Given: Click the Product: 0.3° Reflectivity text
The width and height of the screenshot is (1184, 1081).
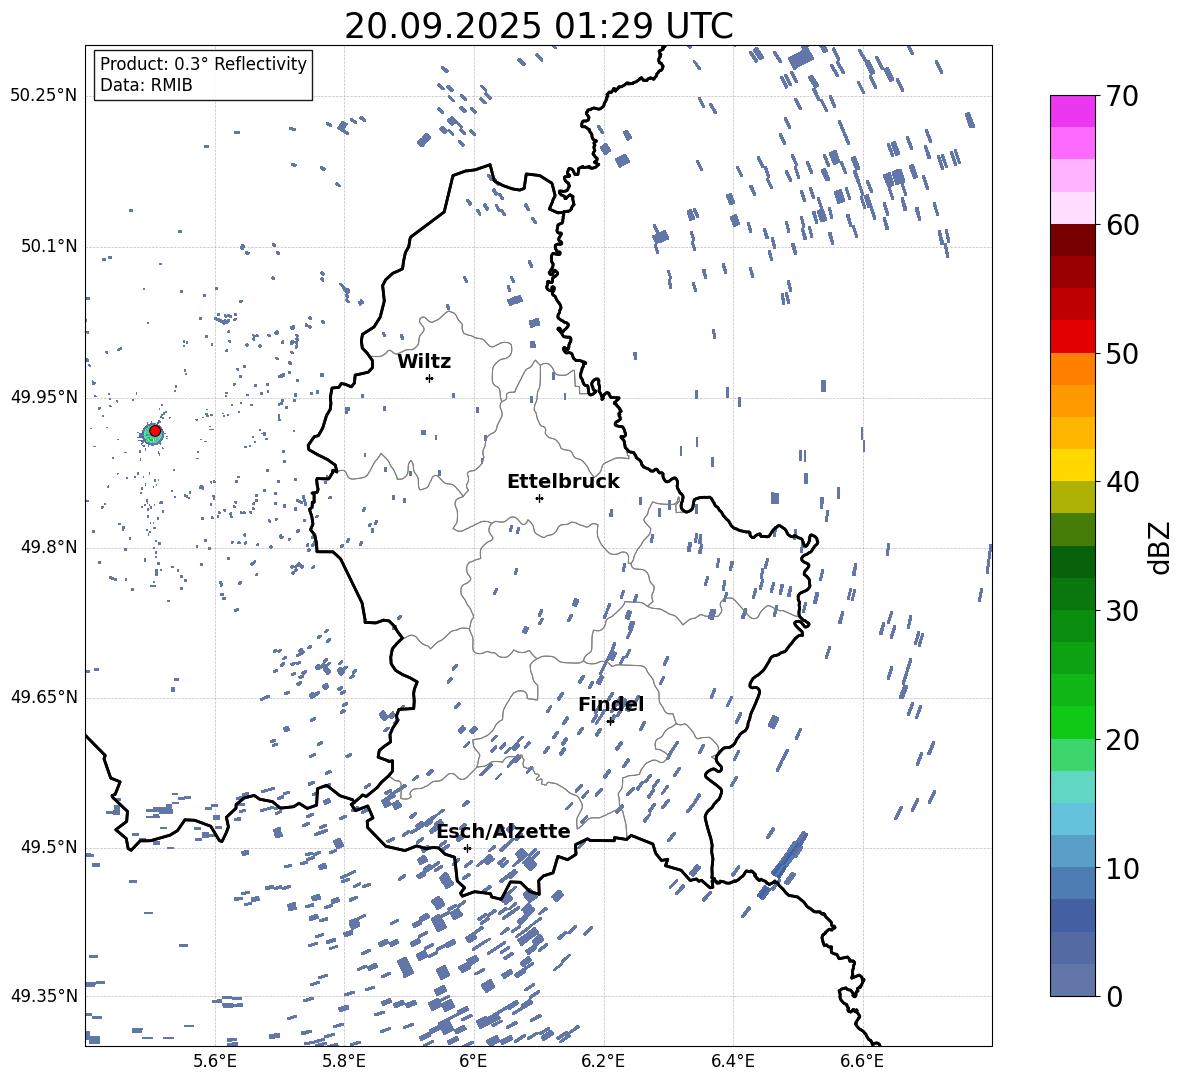Looking at the screenshot, I should point(203,64).
